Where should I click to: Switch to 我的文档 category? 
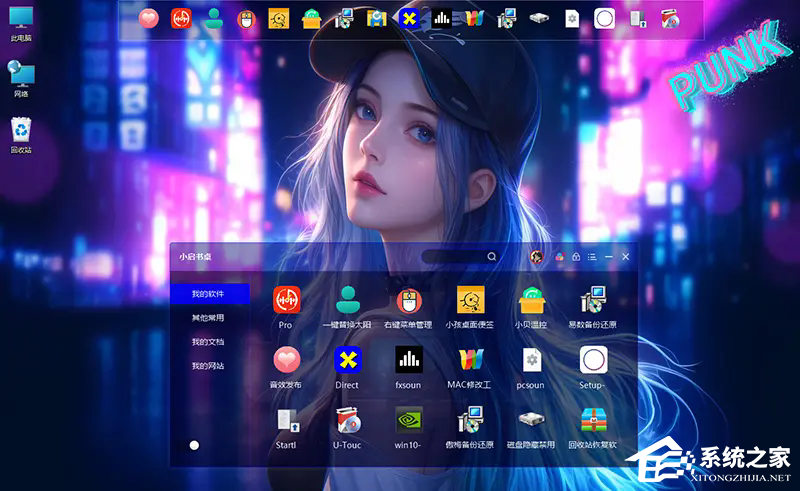point(210,341)
